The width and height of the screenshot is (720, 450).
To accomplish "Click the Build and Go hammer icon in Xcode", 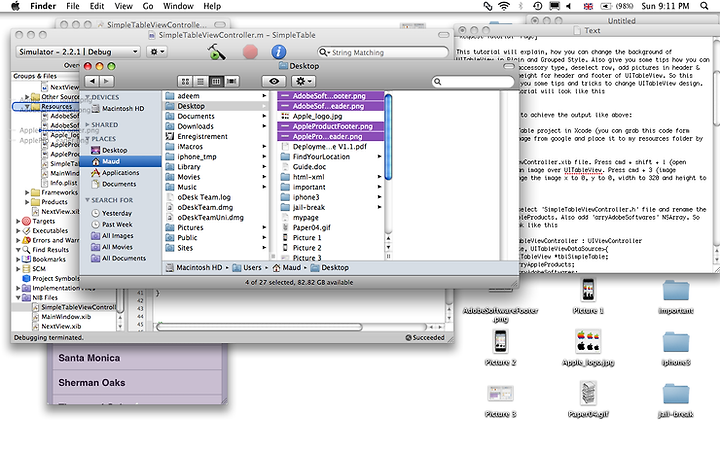I will click(x=216, y=52).
